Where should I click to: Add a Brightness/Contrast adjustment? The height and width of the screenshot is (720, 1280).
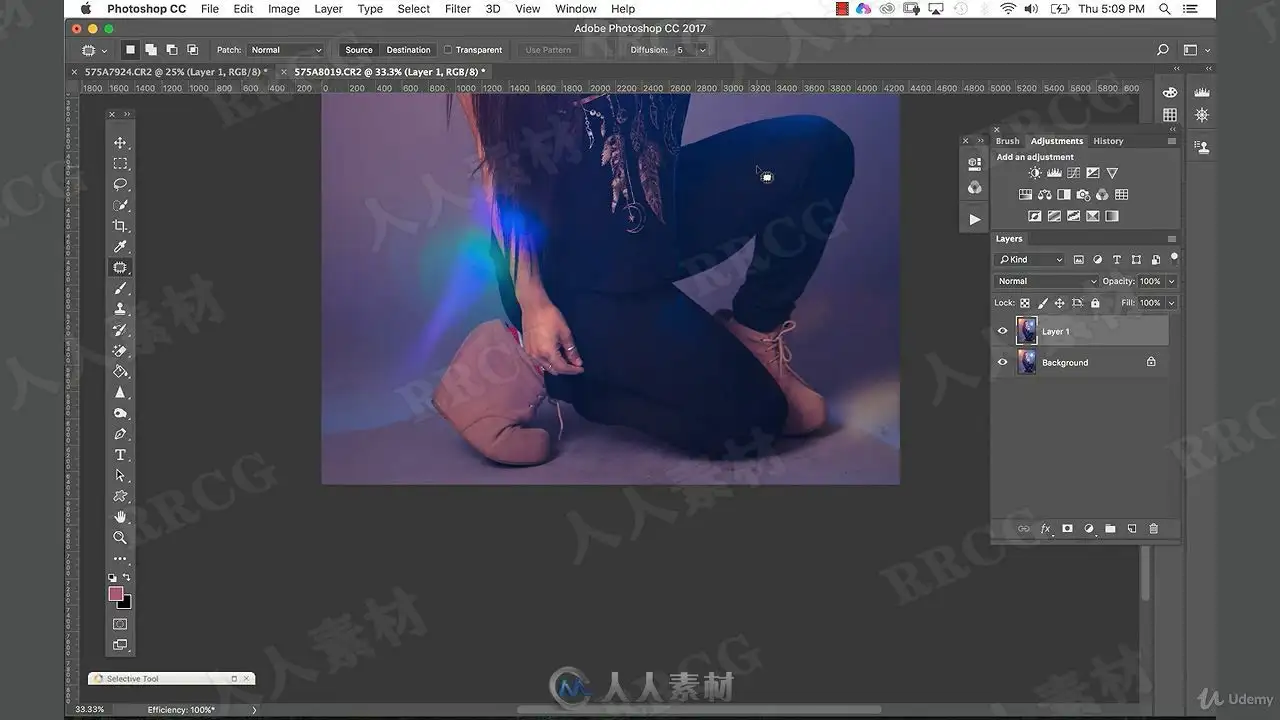click(1034, 173)
